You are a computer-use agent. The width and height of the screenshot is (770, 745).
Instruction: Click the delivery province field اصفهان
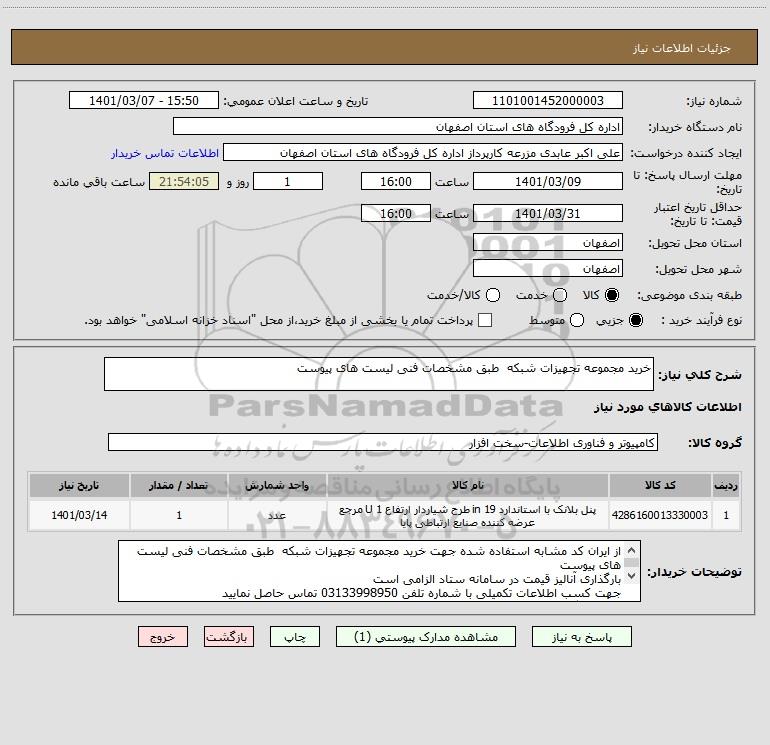(548, 243)
